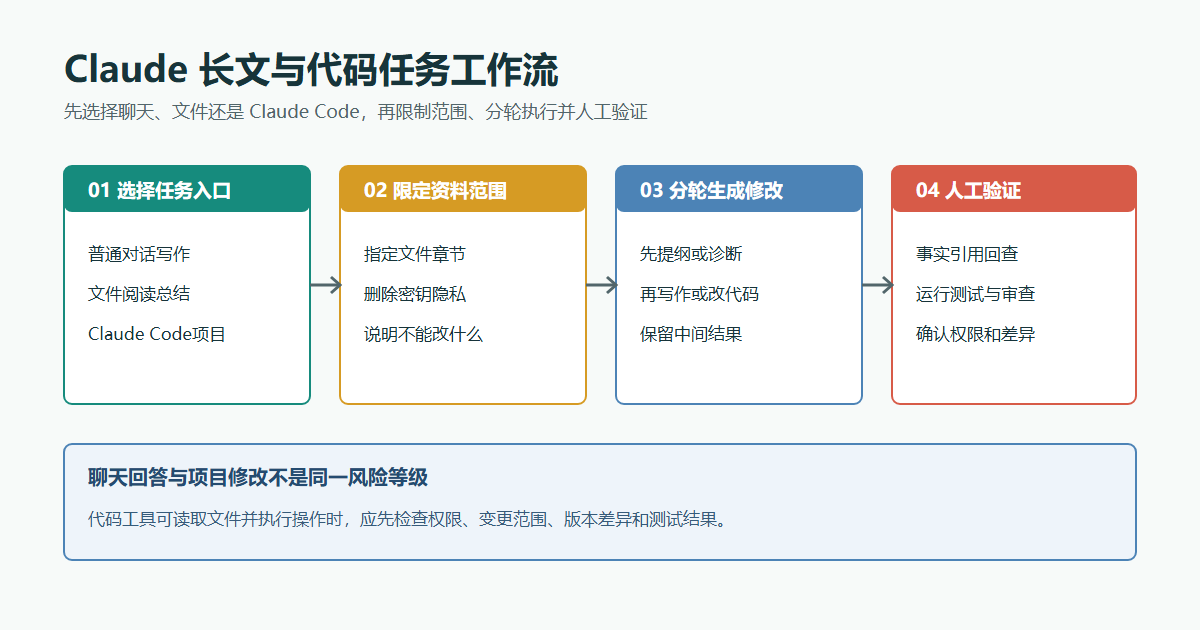Image resolution: width=1200 pixels, height=630 pixels.
Task: Click the note text starting with '代码工具可读取文件'
Action: click(407, 519)
